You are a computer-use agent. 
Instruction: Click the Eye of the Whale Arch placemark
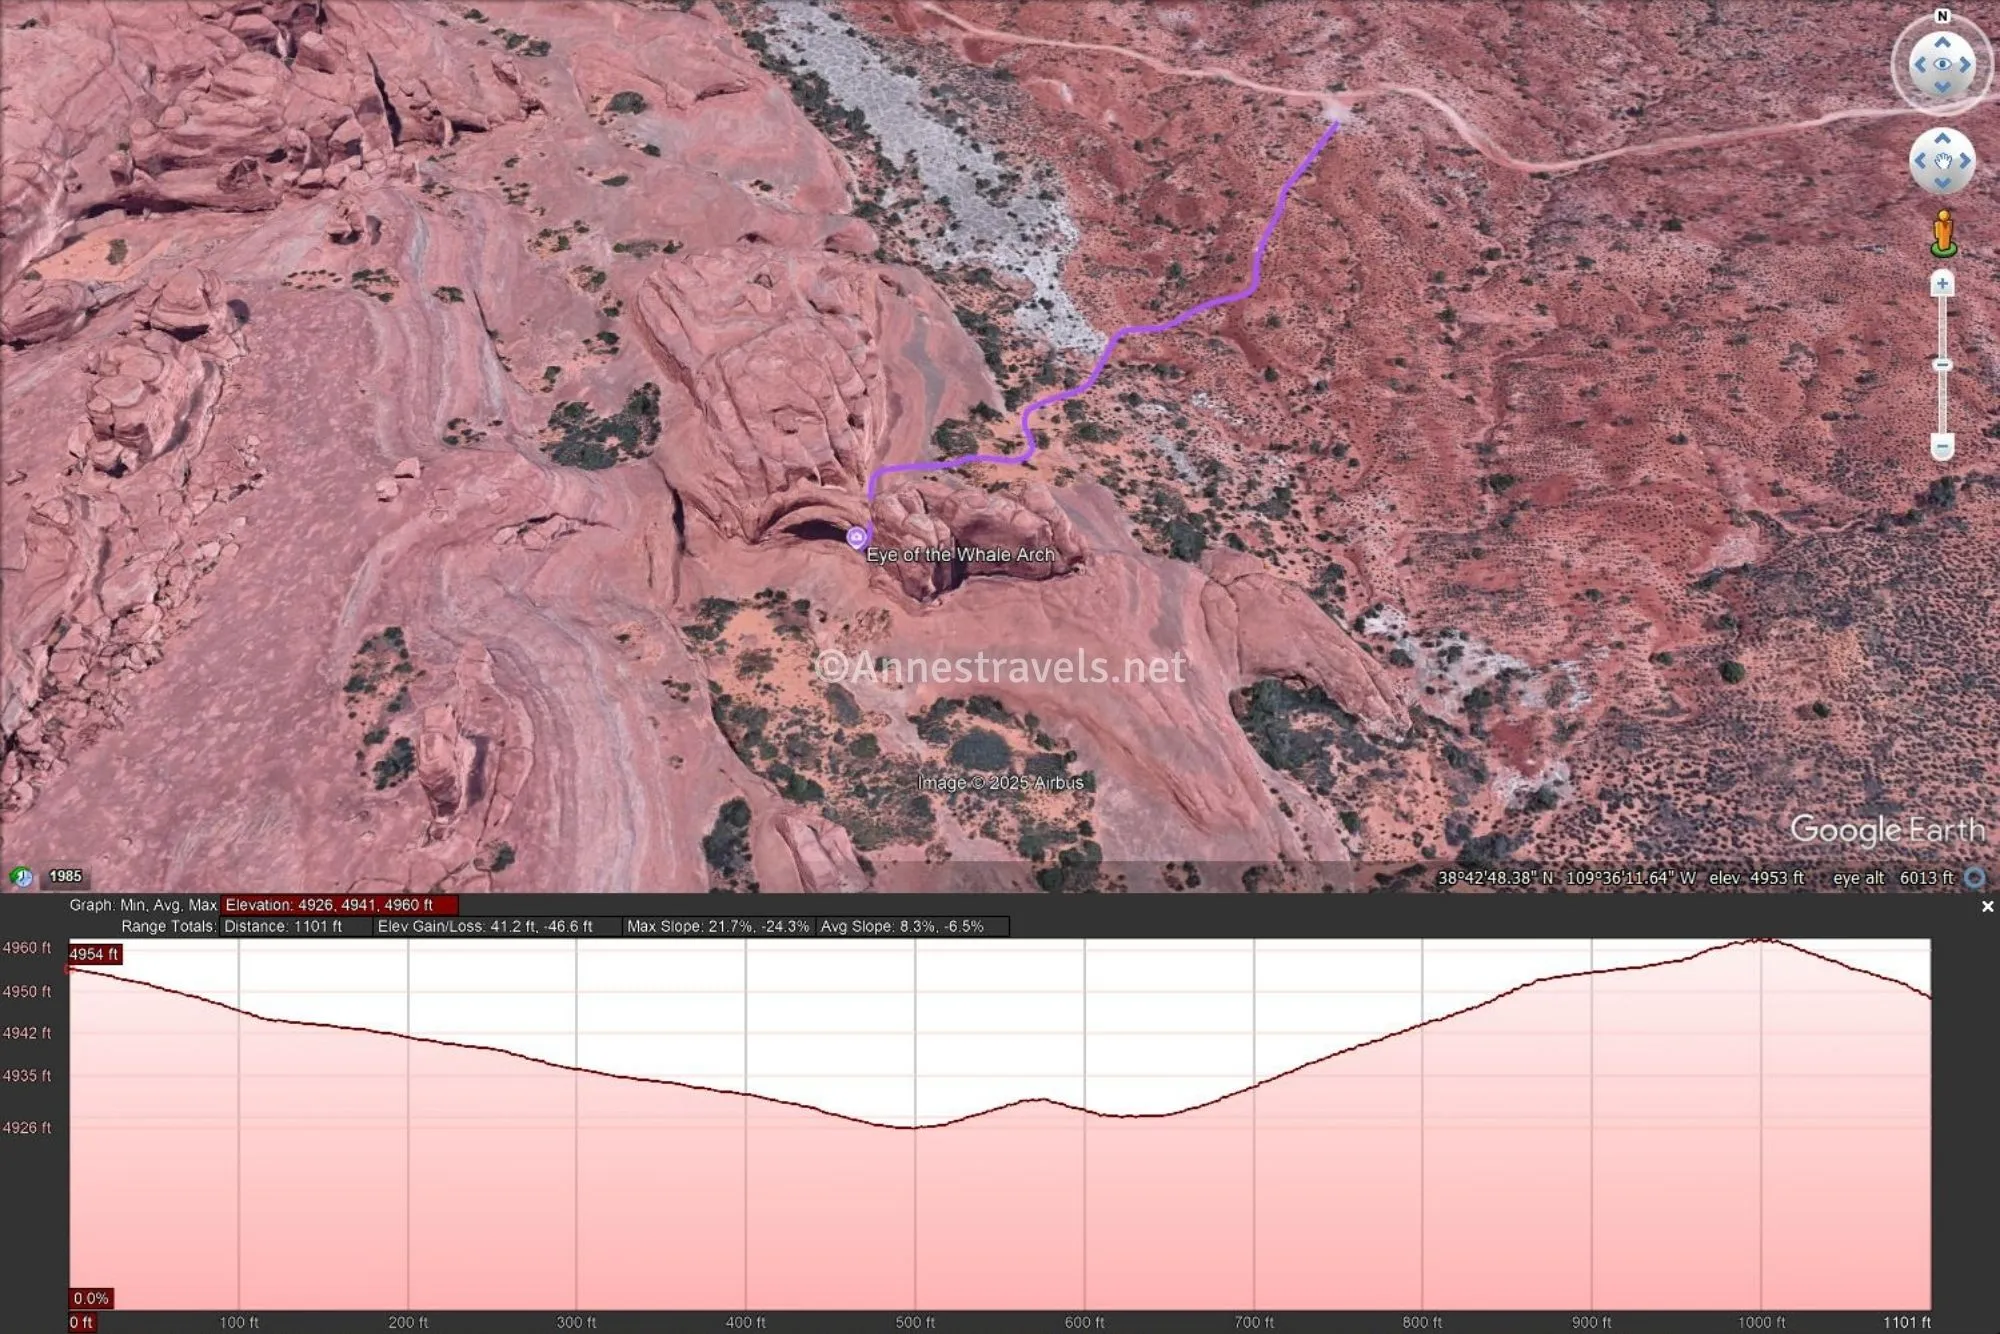pos(856,538)
